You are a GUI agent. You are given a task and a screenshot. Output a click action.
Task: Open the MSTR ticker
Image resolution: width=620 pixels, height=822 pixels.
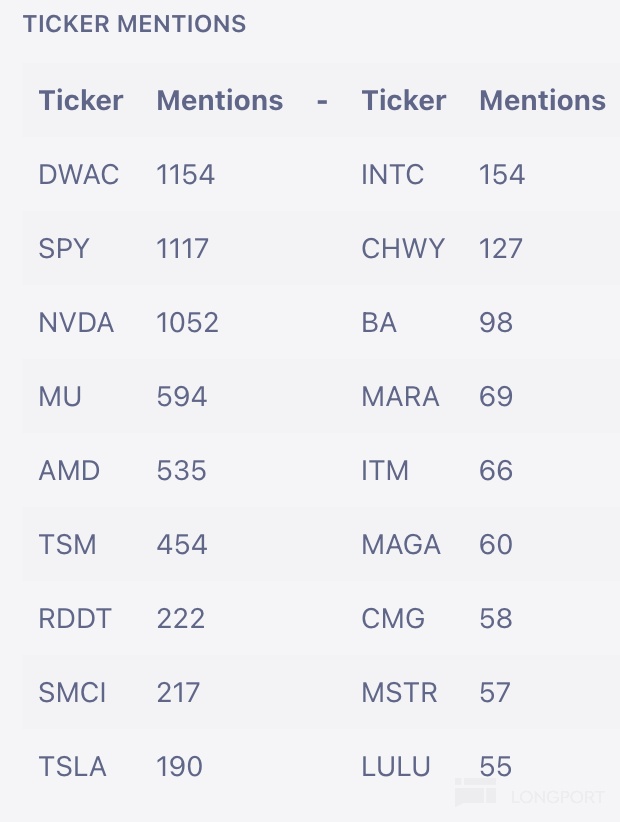pos(399,693)
